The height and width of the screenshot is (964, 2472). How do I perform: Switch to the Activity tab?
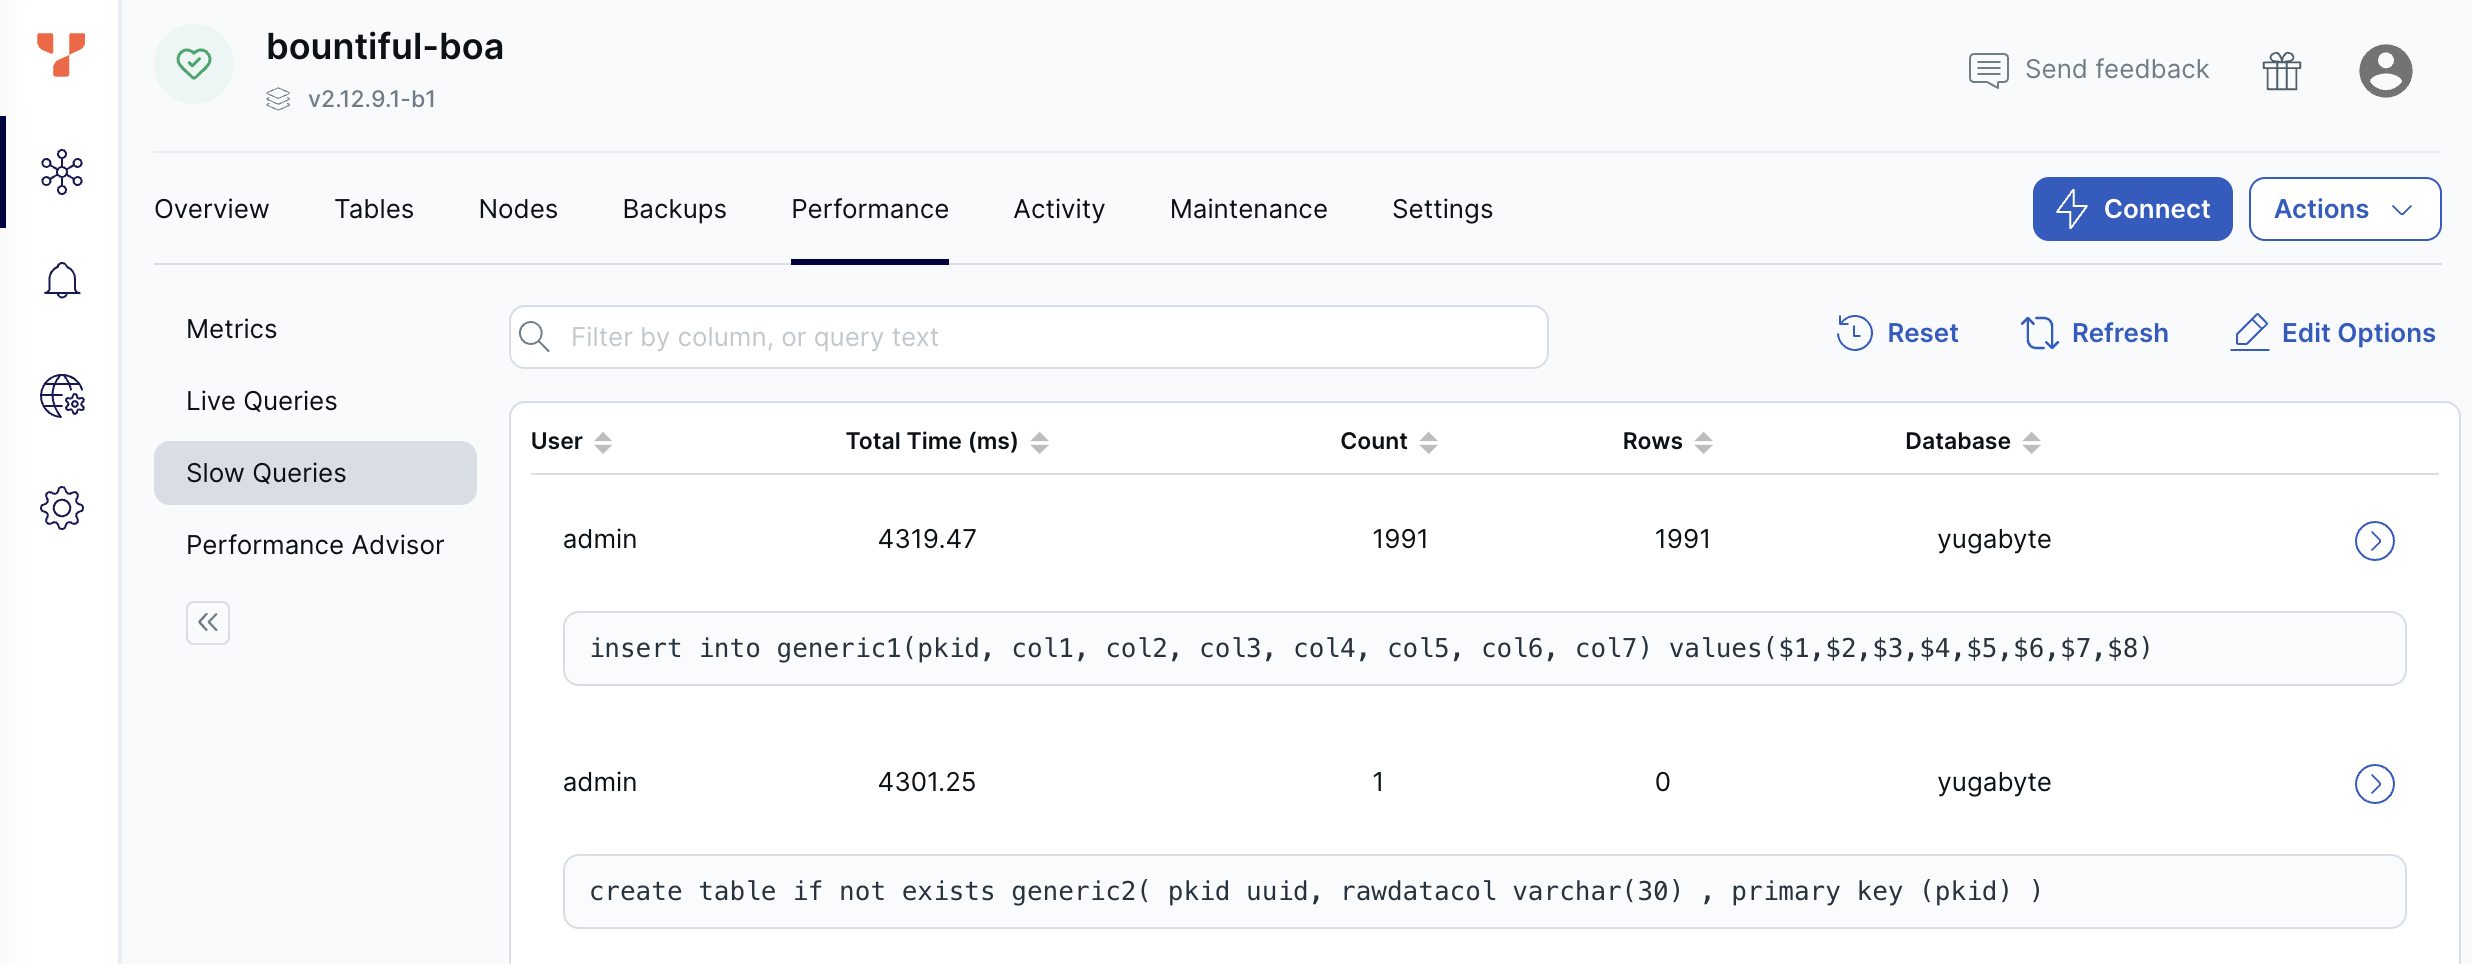(x=1058, y=209)
